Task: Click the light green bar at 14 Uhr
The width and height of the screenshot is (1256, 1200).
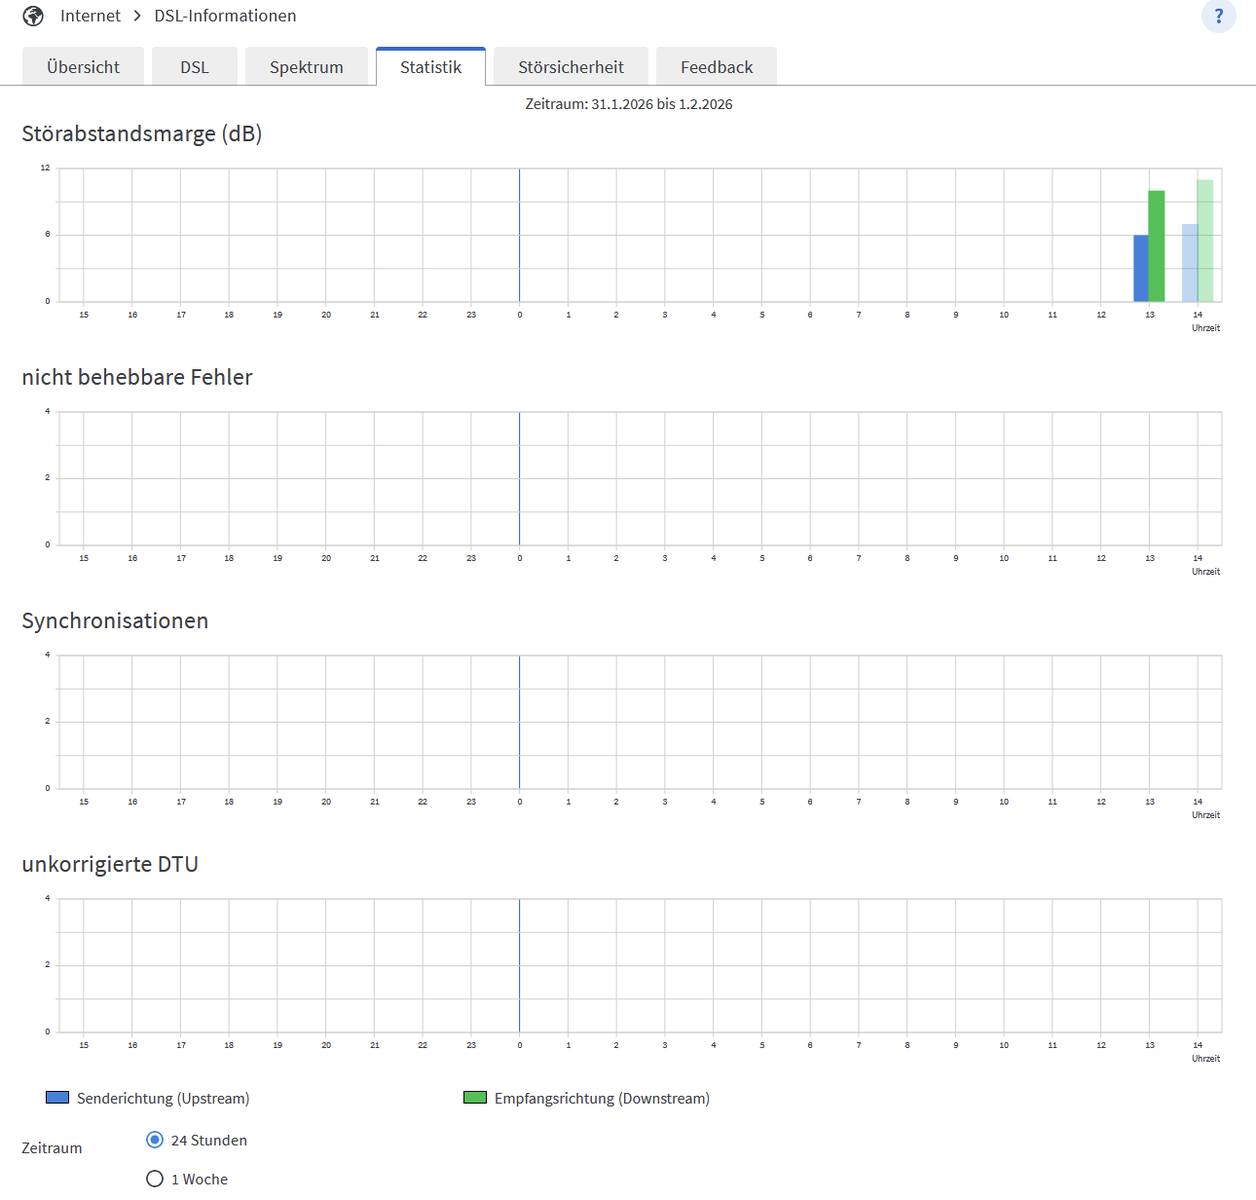Action: click(1206, 241)
